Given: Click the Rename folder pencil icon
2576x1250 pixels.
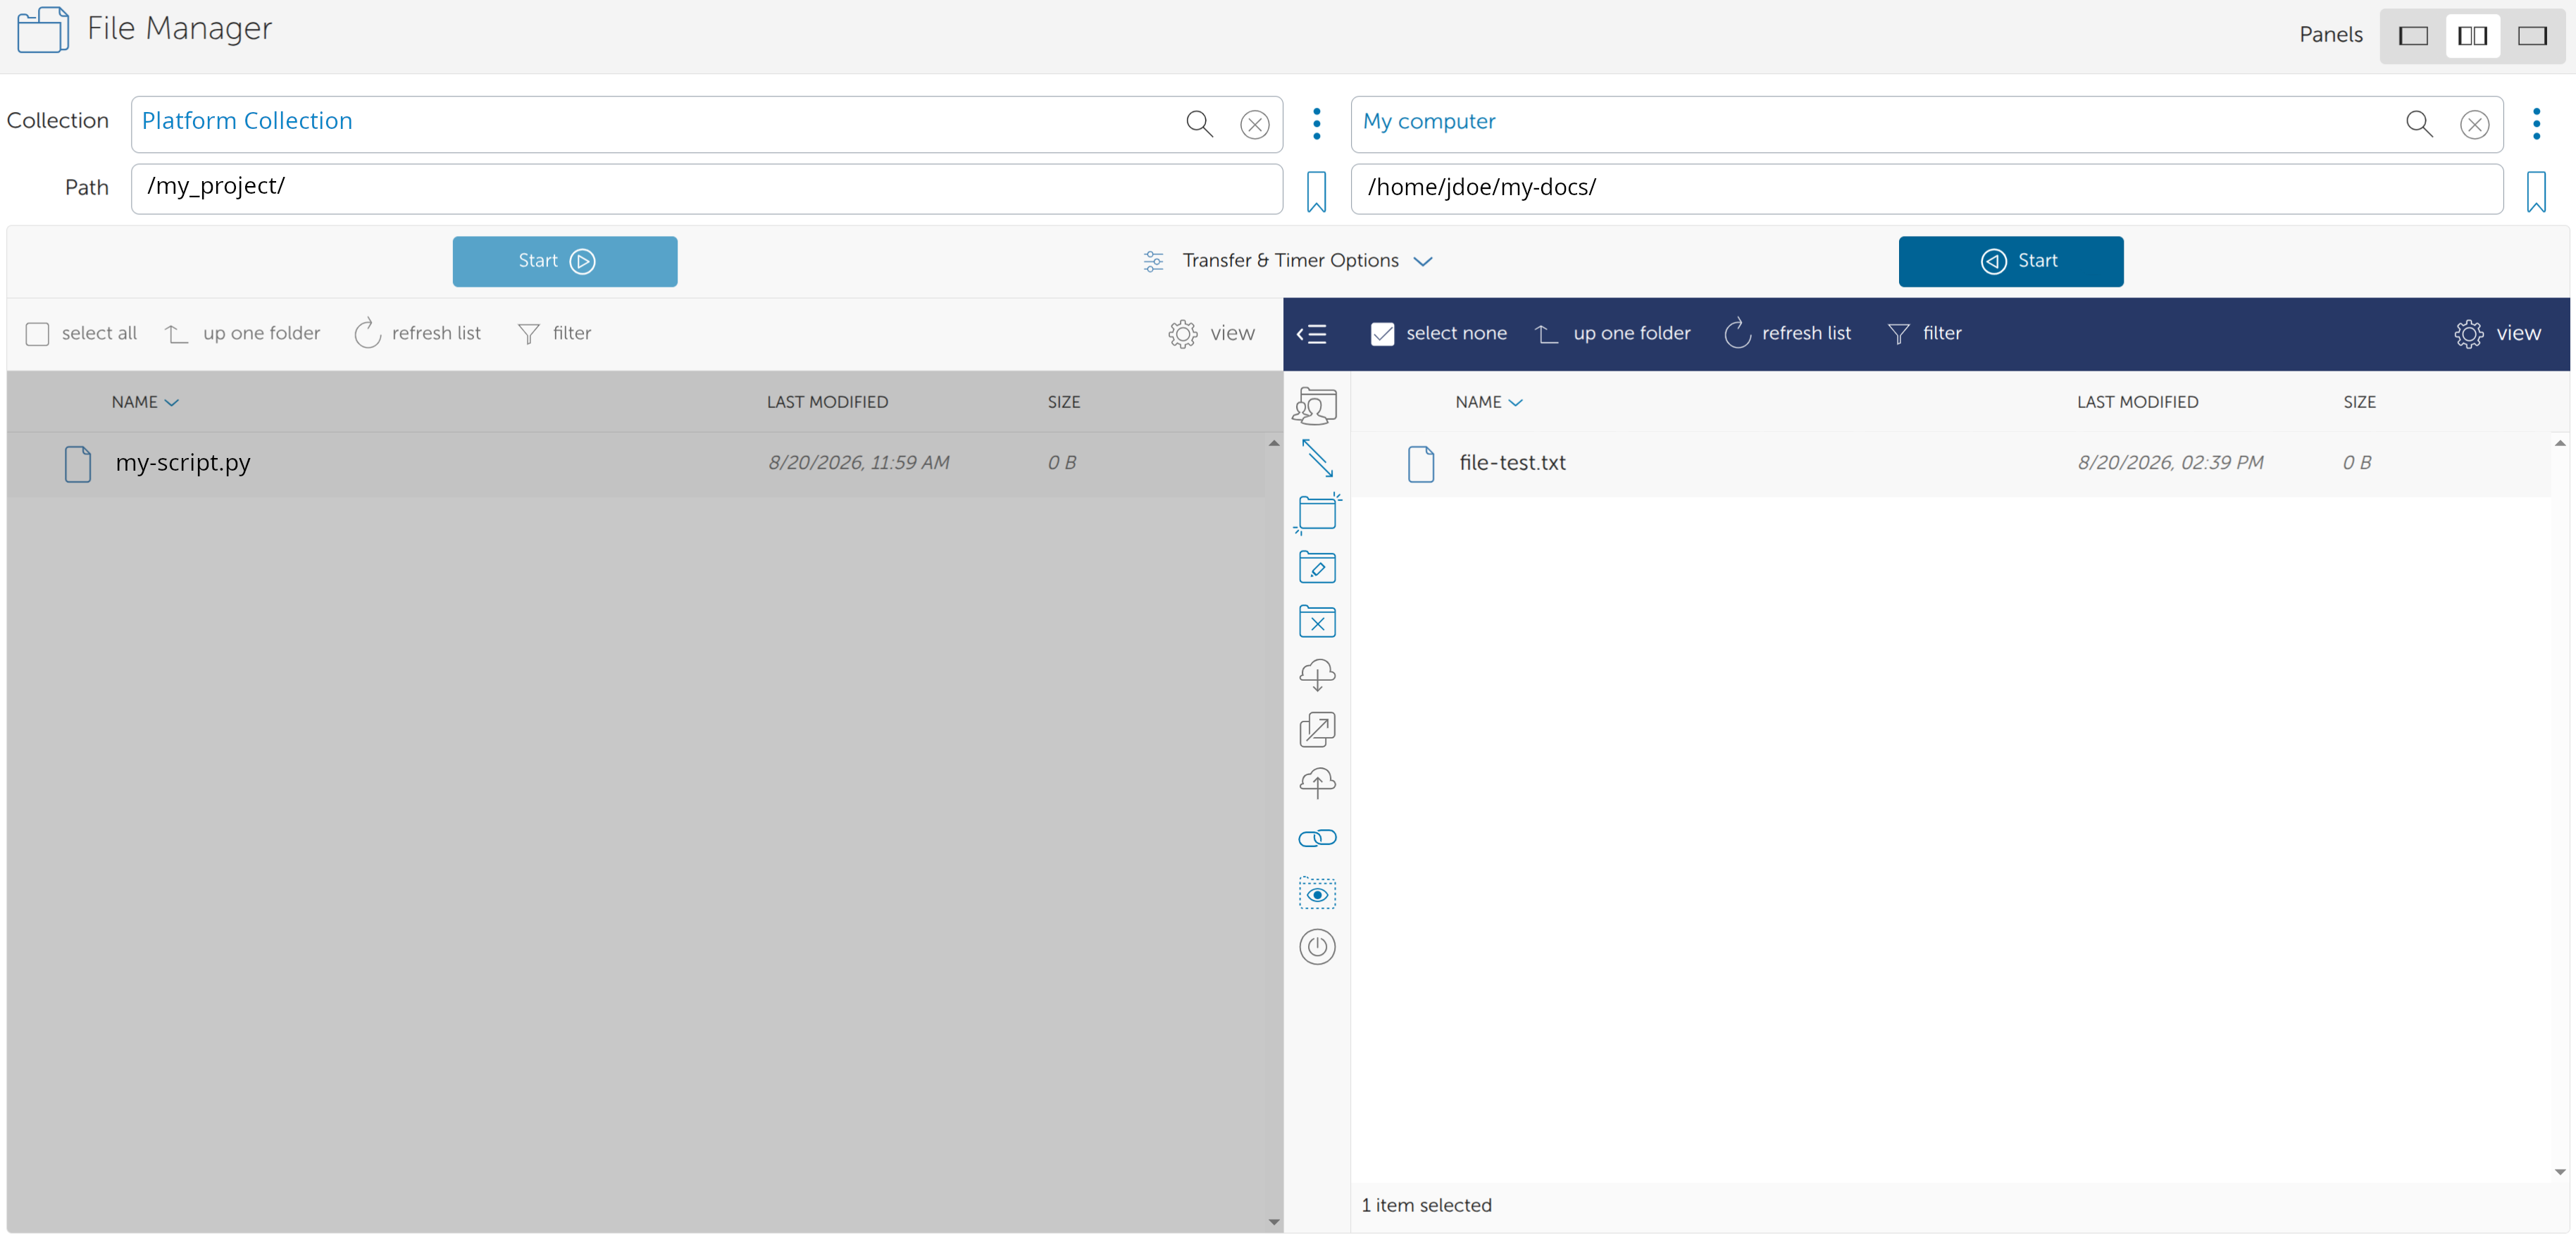Looking at the screenshot, I should (1317, 567).
